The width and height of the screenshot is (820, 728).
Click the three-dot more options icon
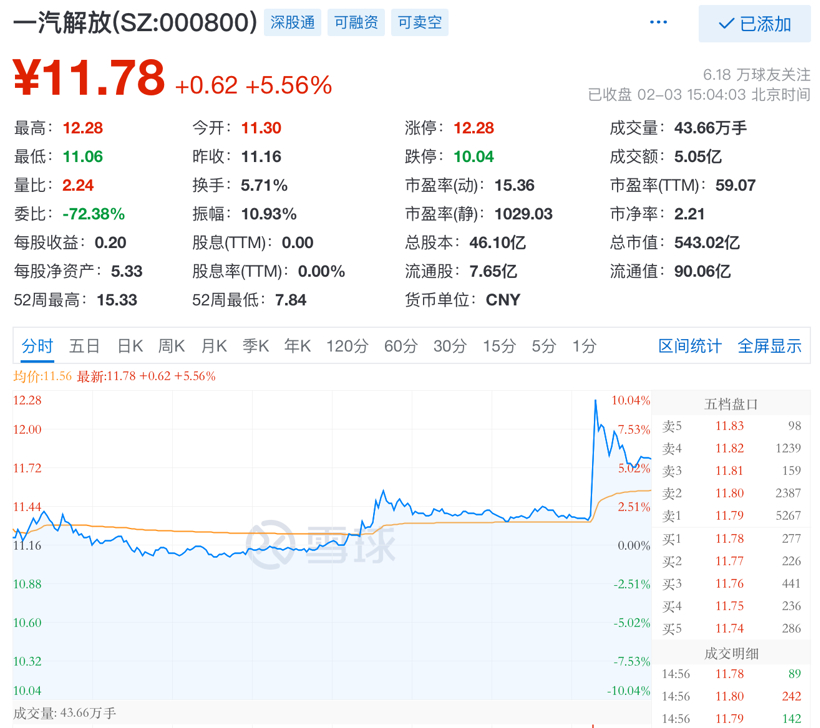(x=657, y=22)
